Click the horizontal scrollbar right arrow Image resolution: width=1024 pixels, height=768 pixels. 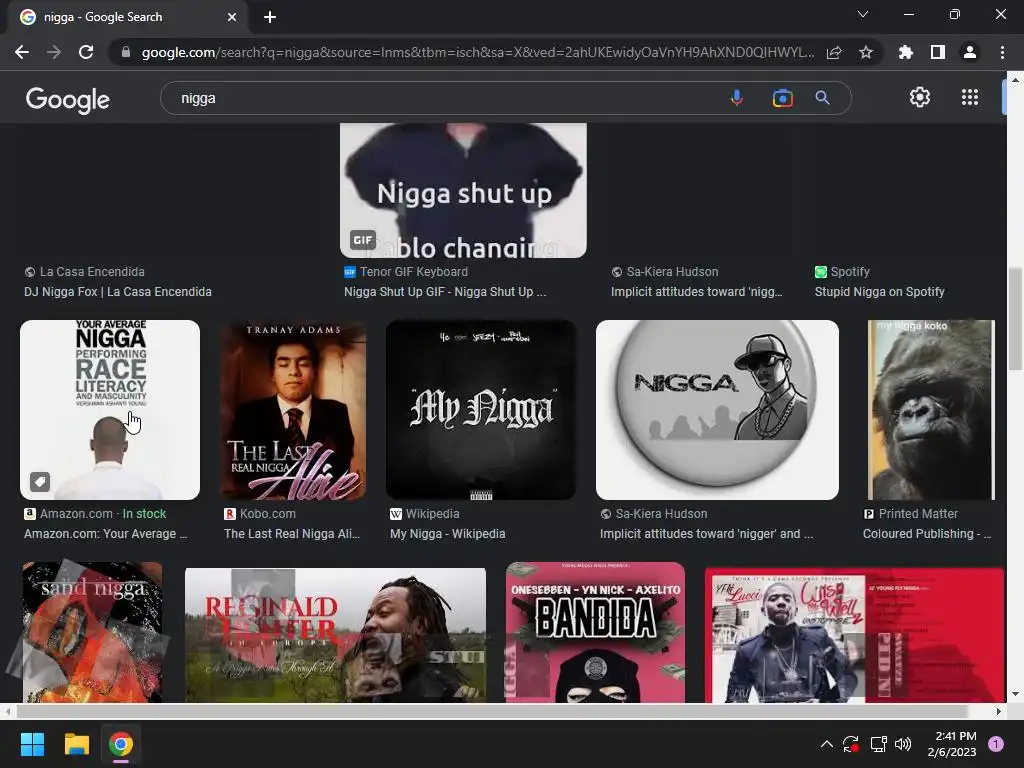tap(999, 711)
